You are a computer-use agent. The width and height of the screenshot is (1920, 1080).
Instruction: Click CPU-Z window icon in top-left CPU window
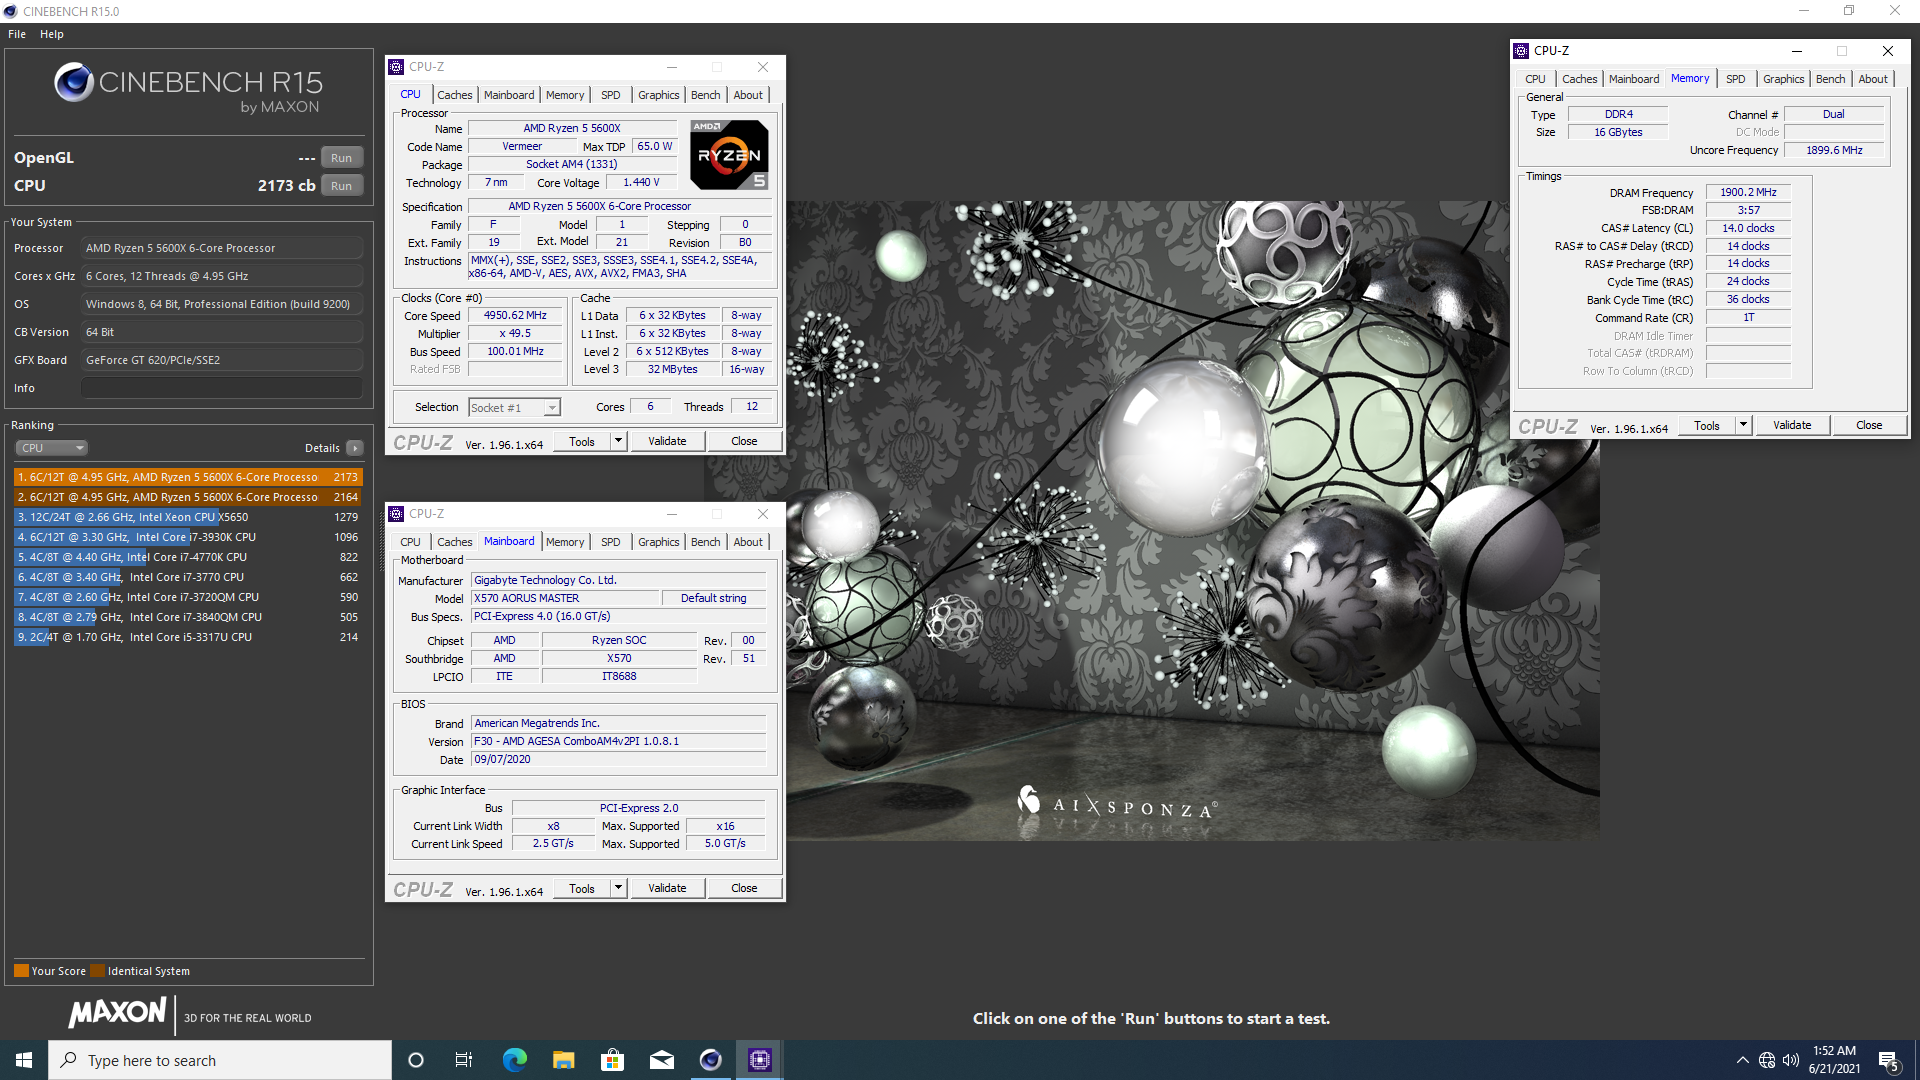(x=396, y=67)
